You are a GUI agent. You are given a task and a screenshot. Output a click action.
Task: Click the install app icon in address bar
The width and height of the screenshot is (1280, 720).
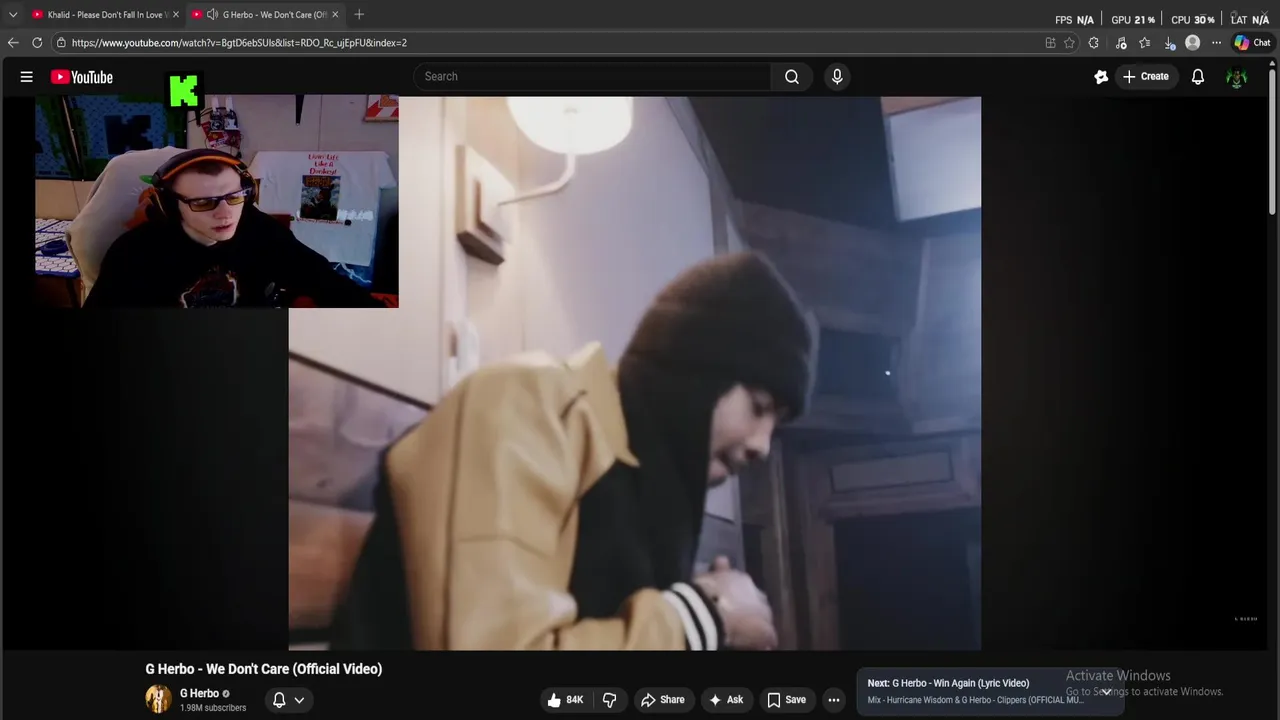(1050, 43)
